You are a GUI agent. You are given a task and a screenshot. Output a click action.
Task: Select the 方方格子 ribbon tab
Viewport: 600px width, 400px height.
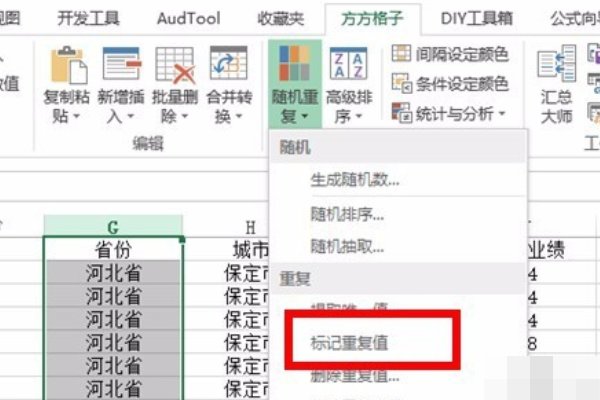coord(372,18)
